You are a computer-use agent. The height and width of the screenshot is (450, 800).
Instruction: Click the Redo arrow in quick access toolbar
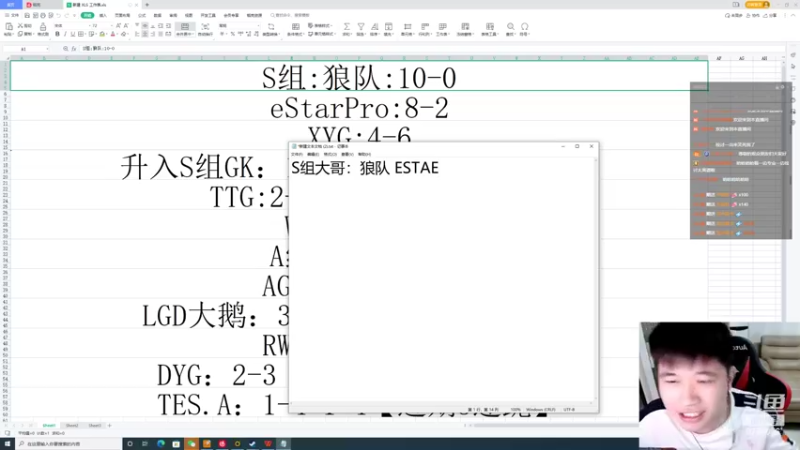[67, 15]
